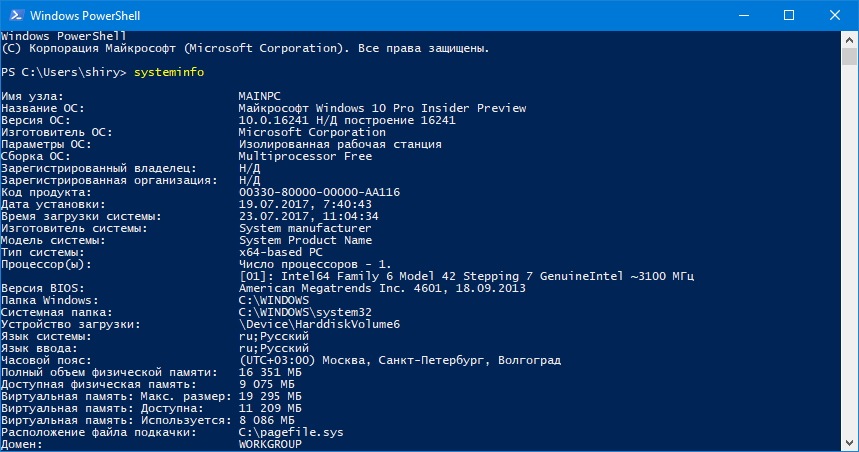Viewport: 859px width, 452px height.
Task: Click the PS C:\Users\shiry> prompt
Action: pos(64,72)
